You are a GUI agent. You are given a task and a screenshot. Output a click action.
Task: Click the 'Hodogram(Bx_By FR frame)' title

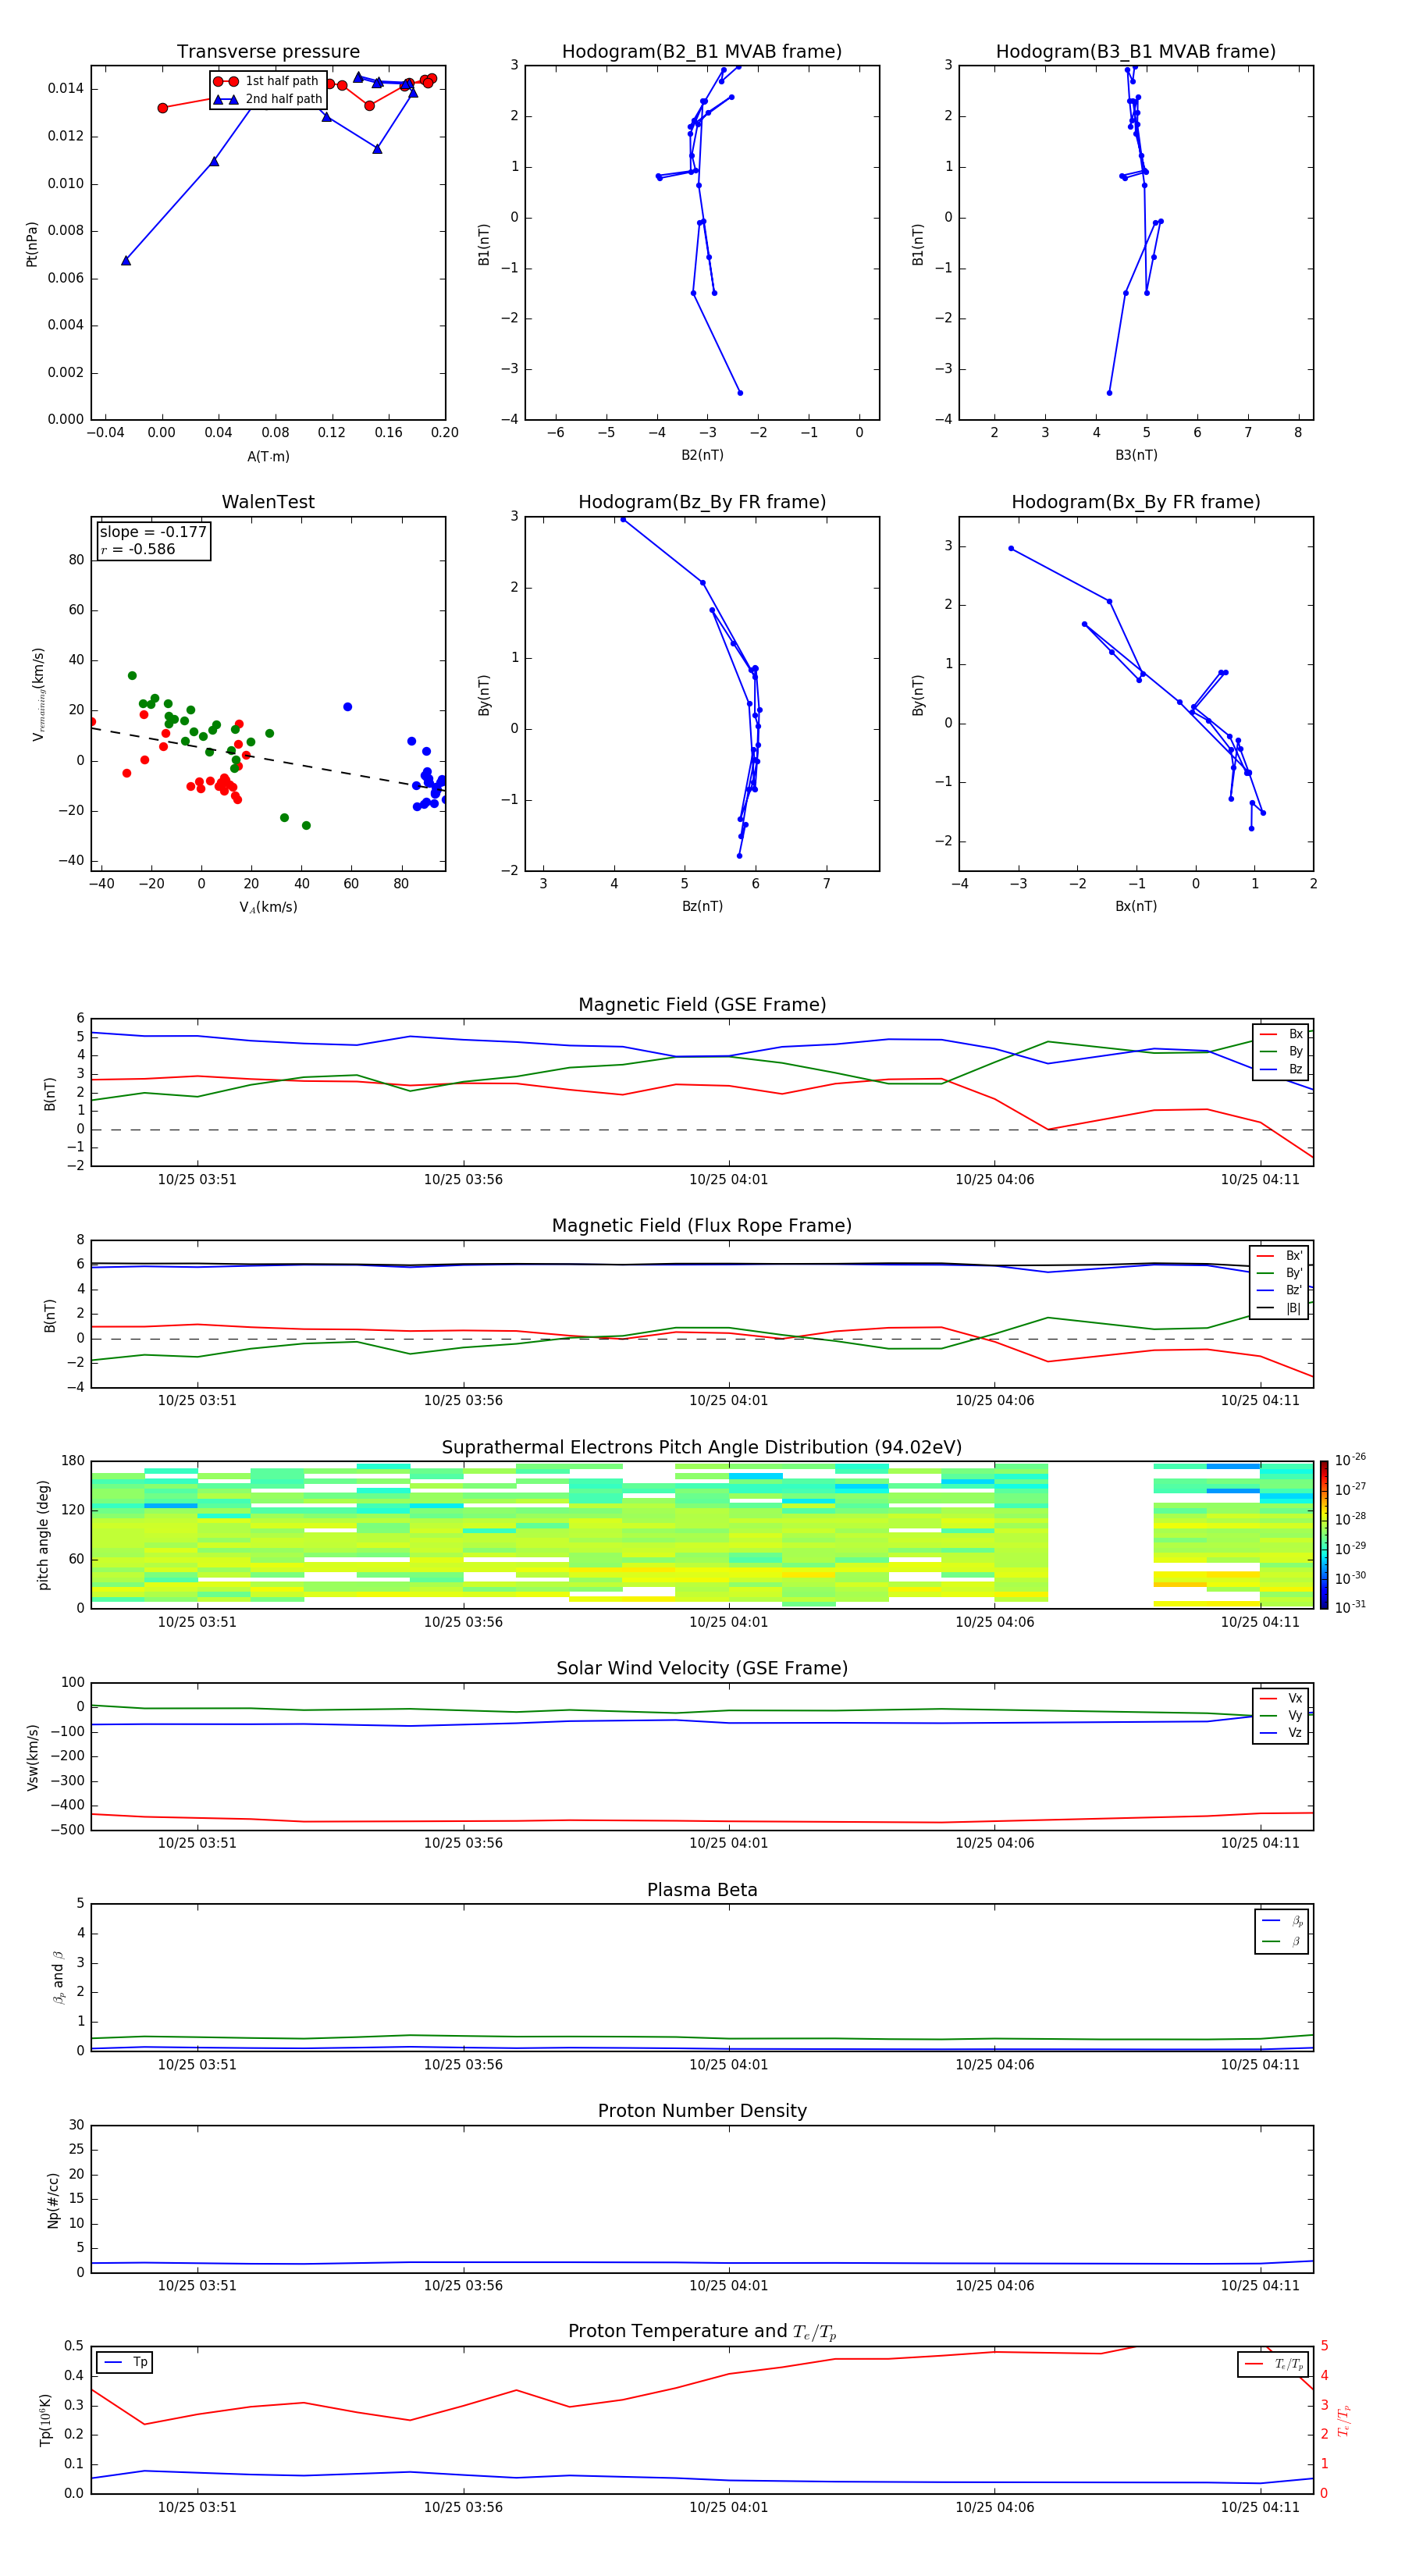click(1136, 502)
